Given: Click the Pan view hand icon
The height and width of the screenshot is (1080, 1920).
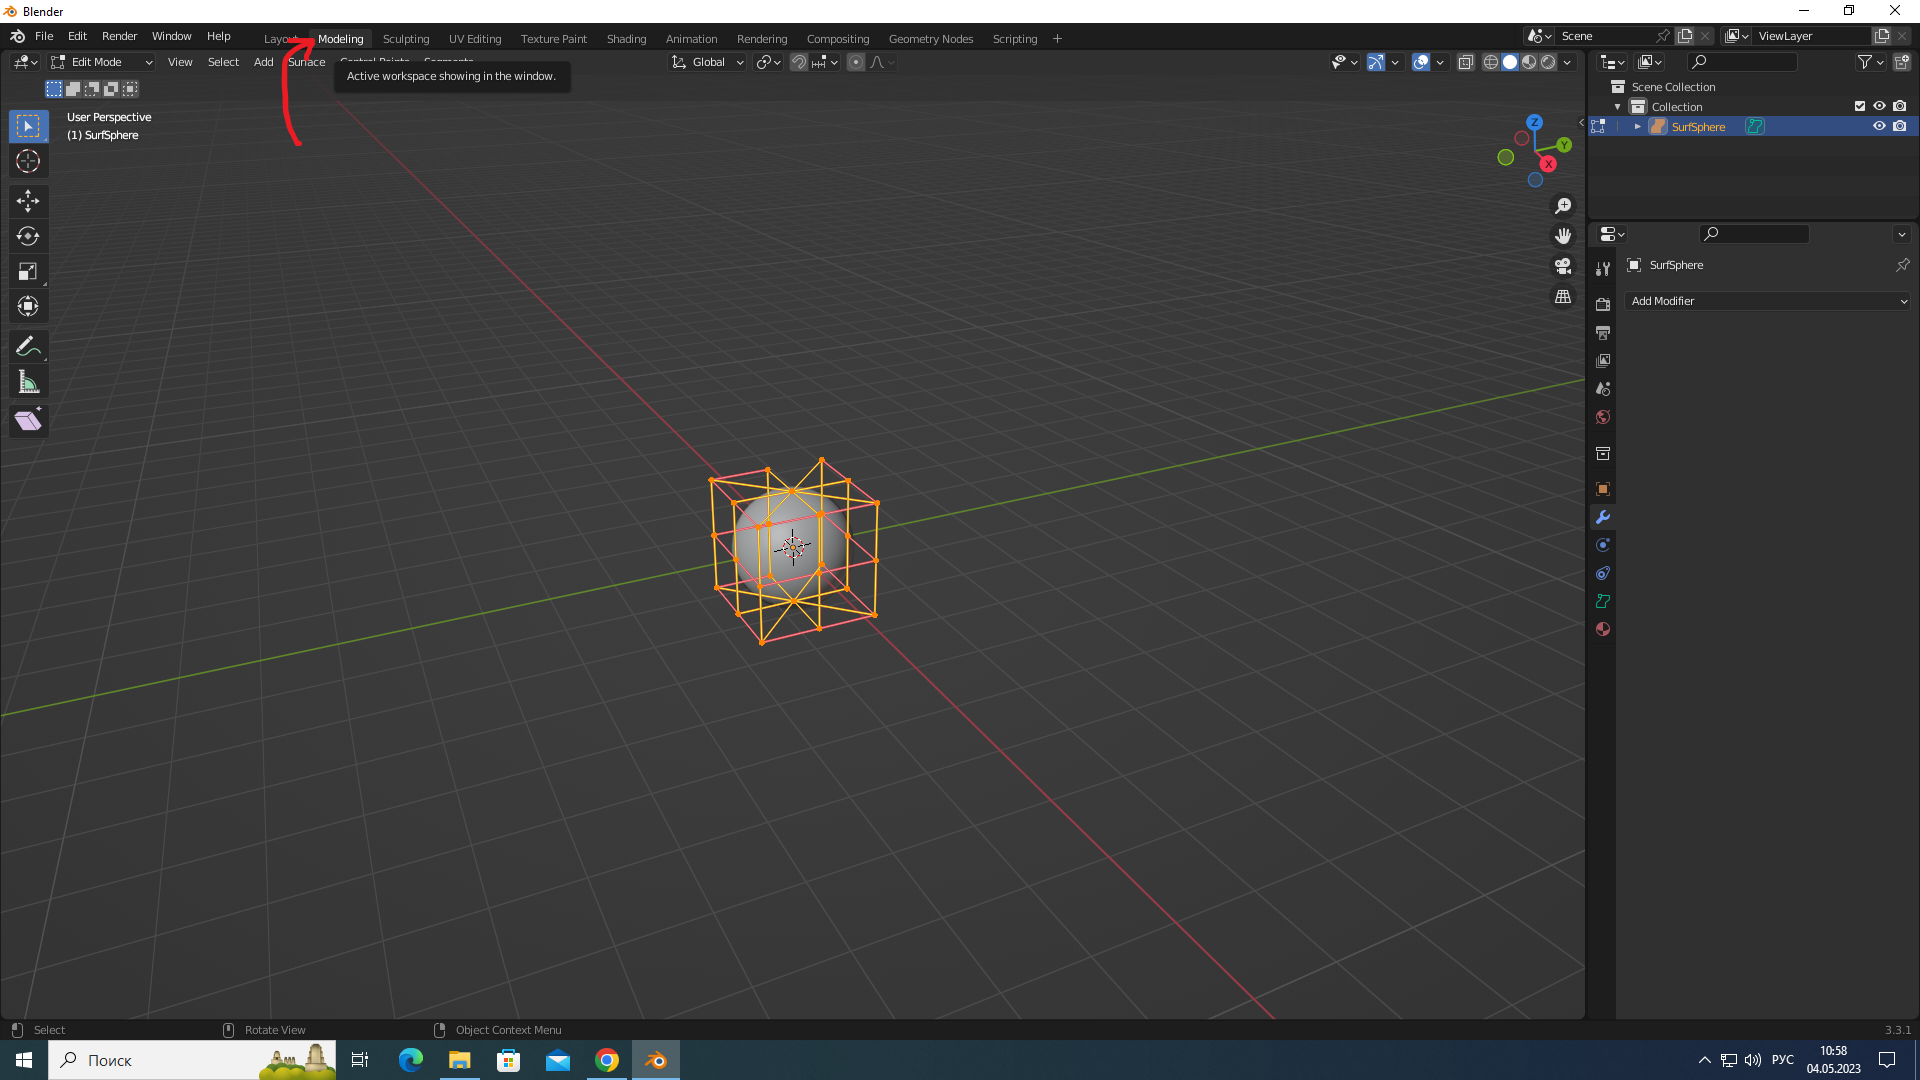Looking at the screenshot, I should pos(1563,236).
